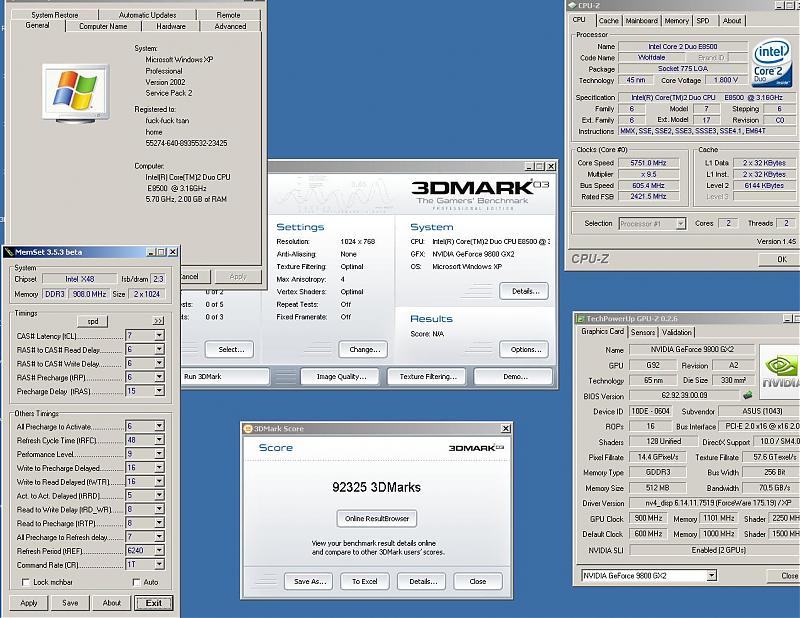Open Image Quality... in 3DMark03

341,377
